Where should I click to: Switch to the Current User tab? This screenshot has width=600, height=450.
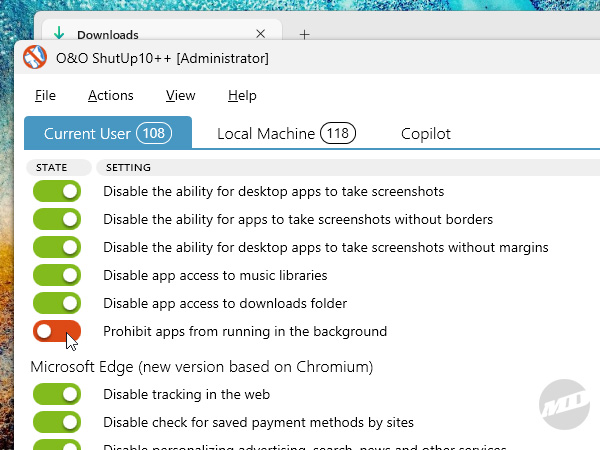coord(107,133)
